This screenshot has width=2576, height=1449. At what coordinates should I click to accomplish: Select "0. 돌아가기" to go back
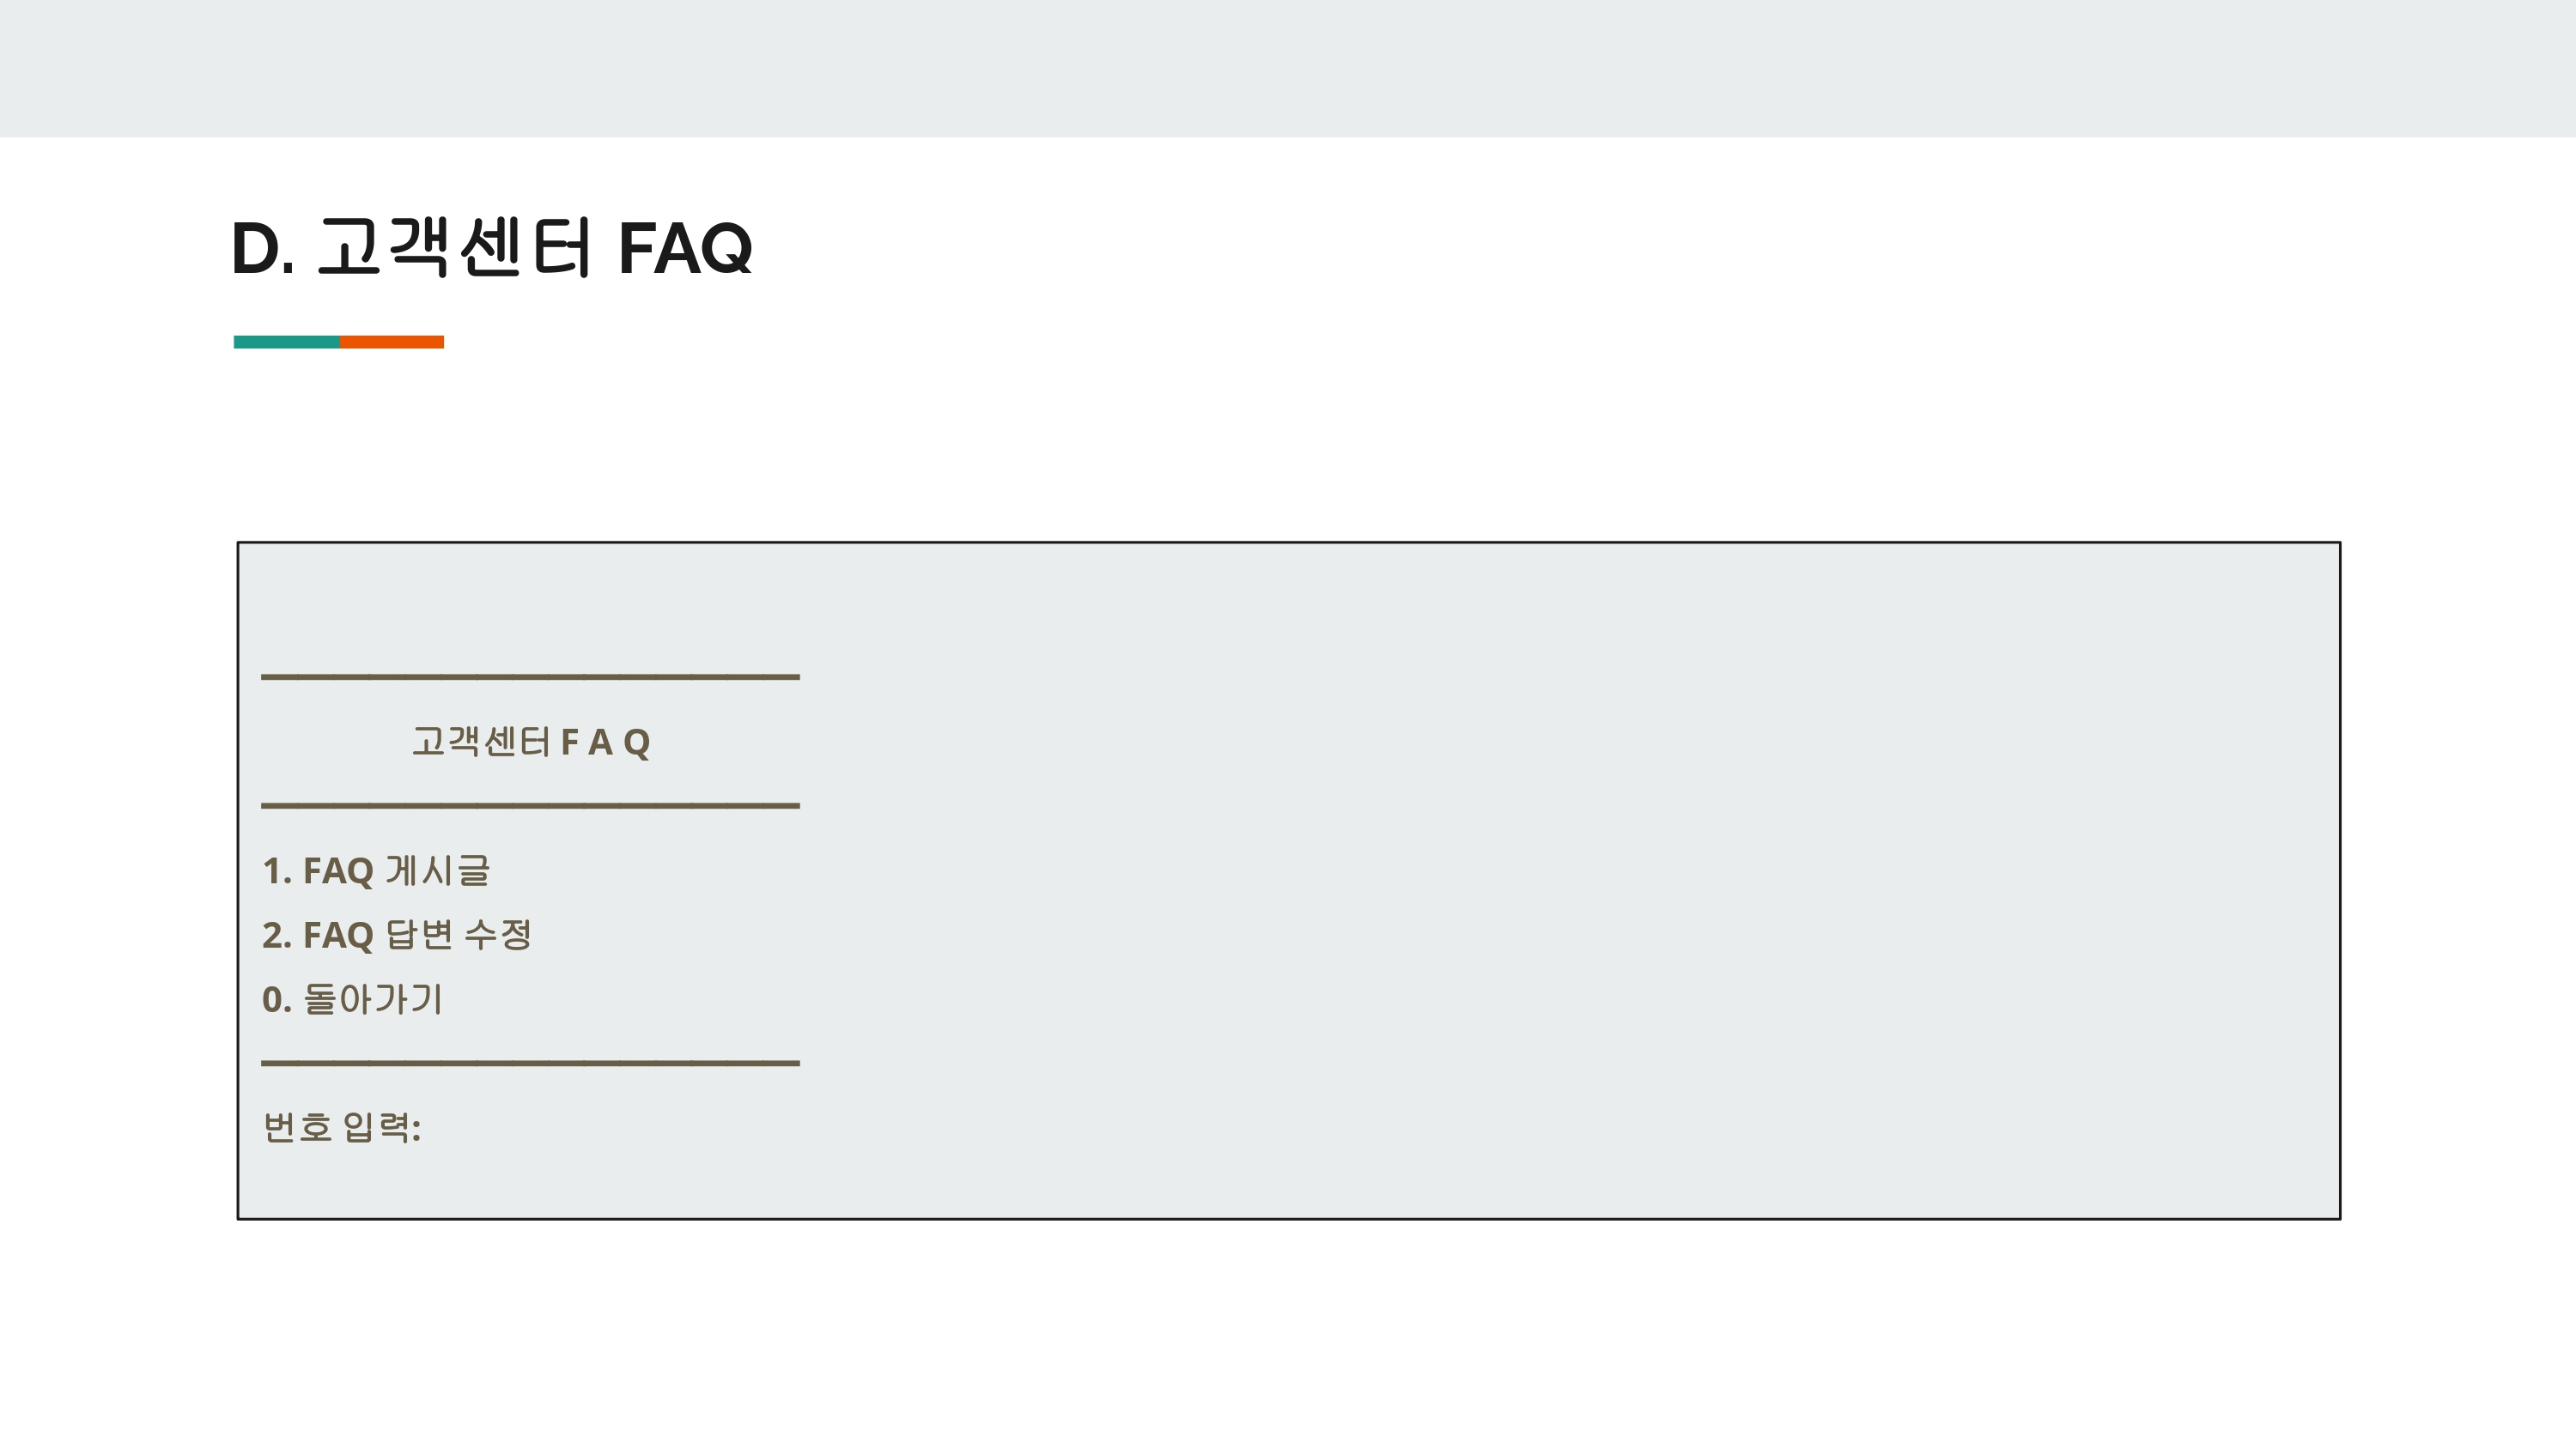(352, 998)
